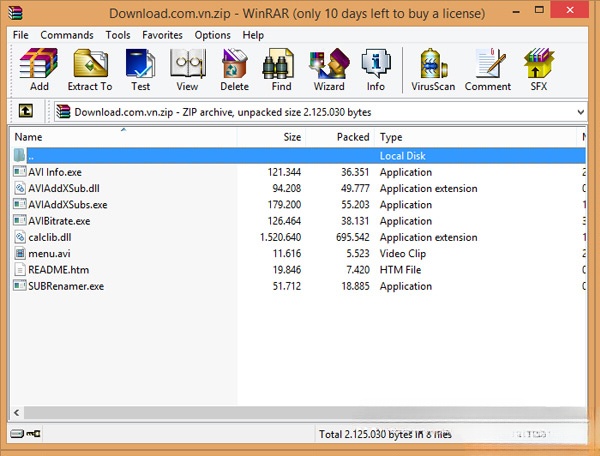
Task: Click the SUBRenamer.exe file icon
Action: (20, 286)
